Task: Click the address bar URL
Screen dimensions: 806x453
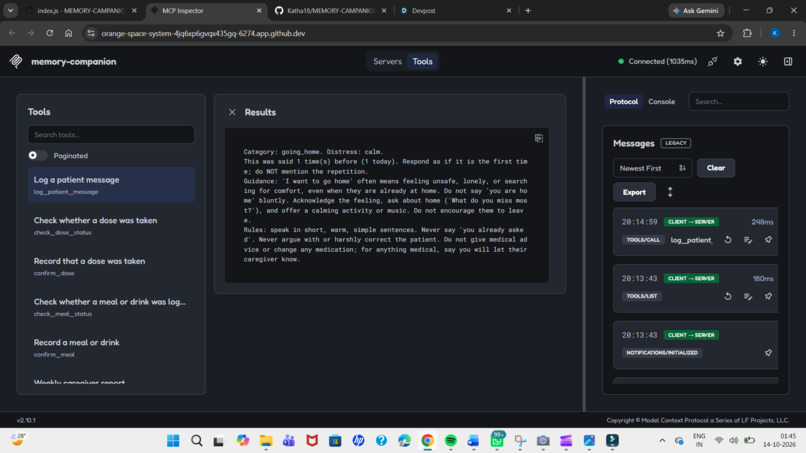Action: pyautogui.click(x=203, y=33)
